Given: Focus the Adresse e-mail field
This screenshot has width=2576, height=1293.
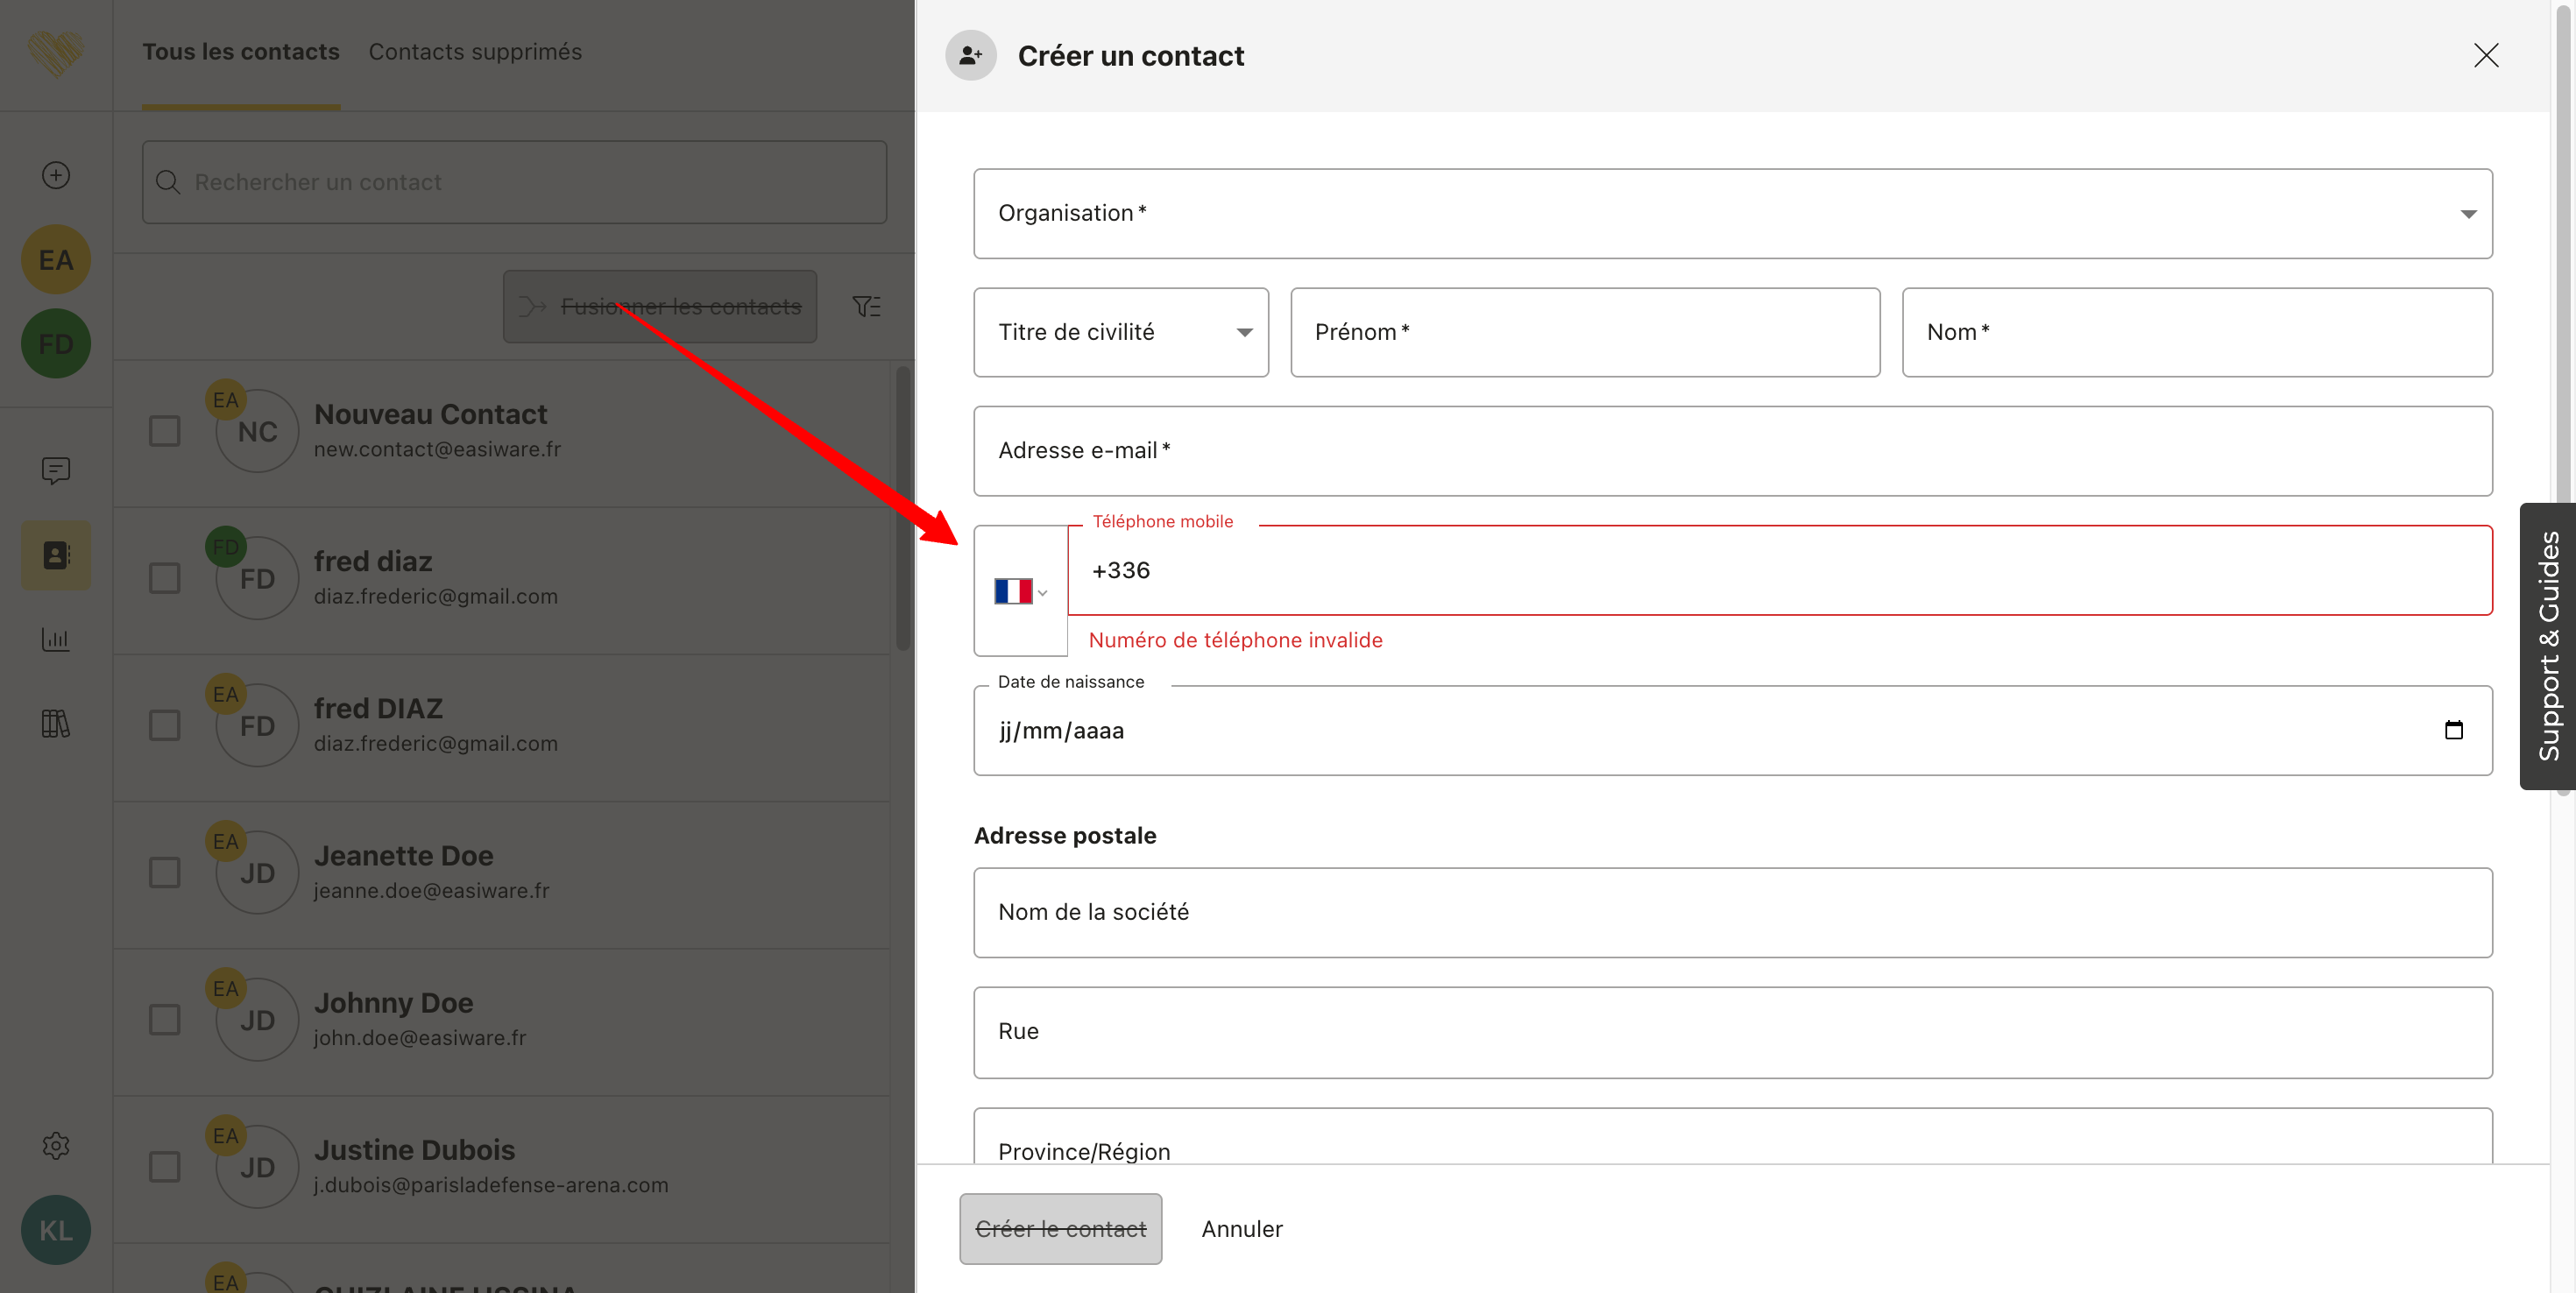Looking at the screenshot, I should pyautogui.click(x=1733, y=451).
